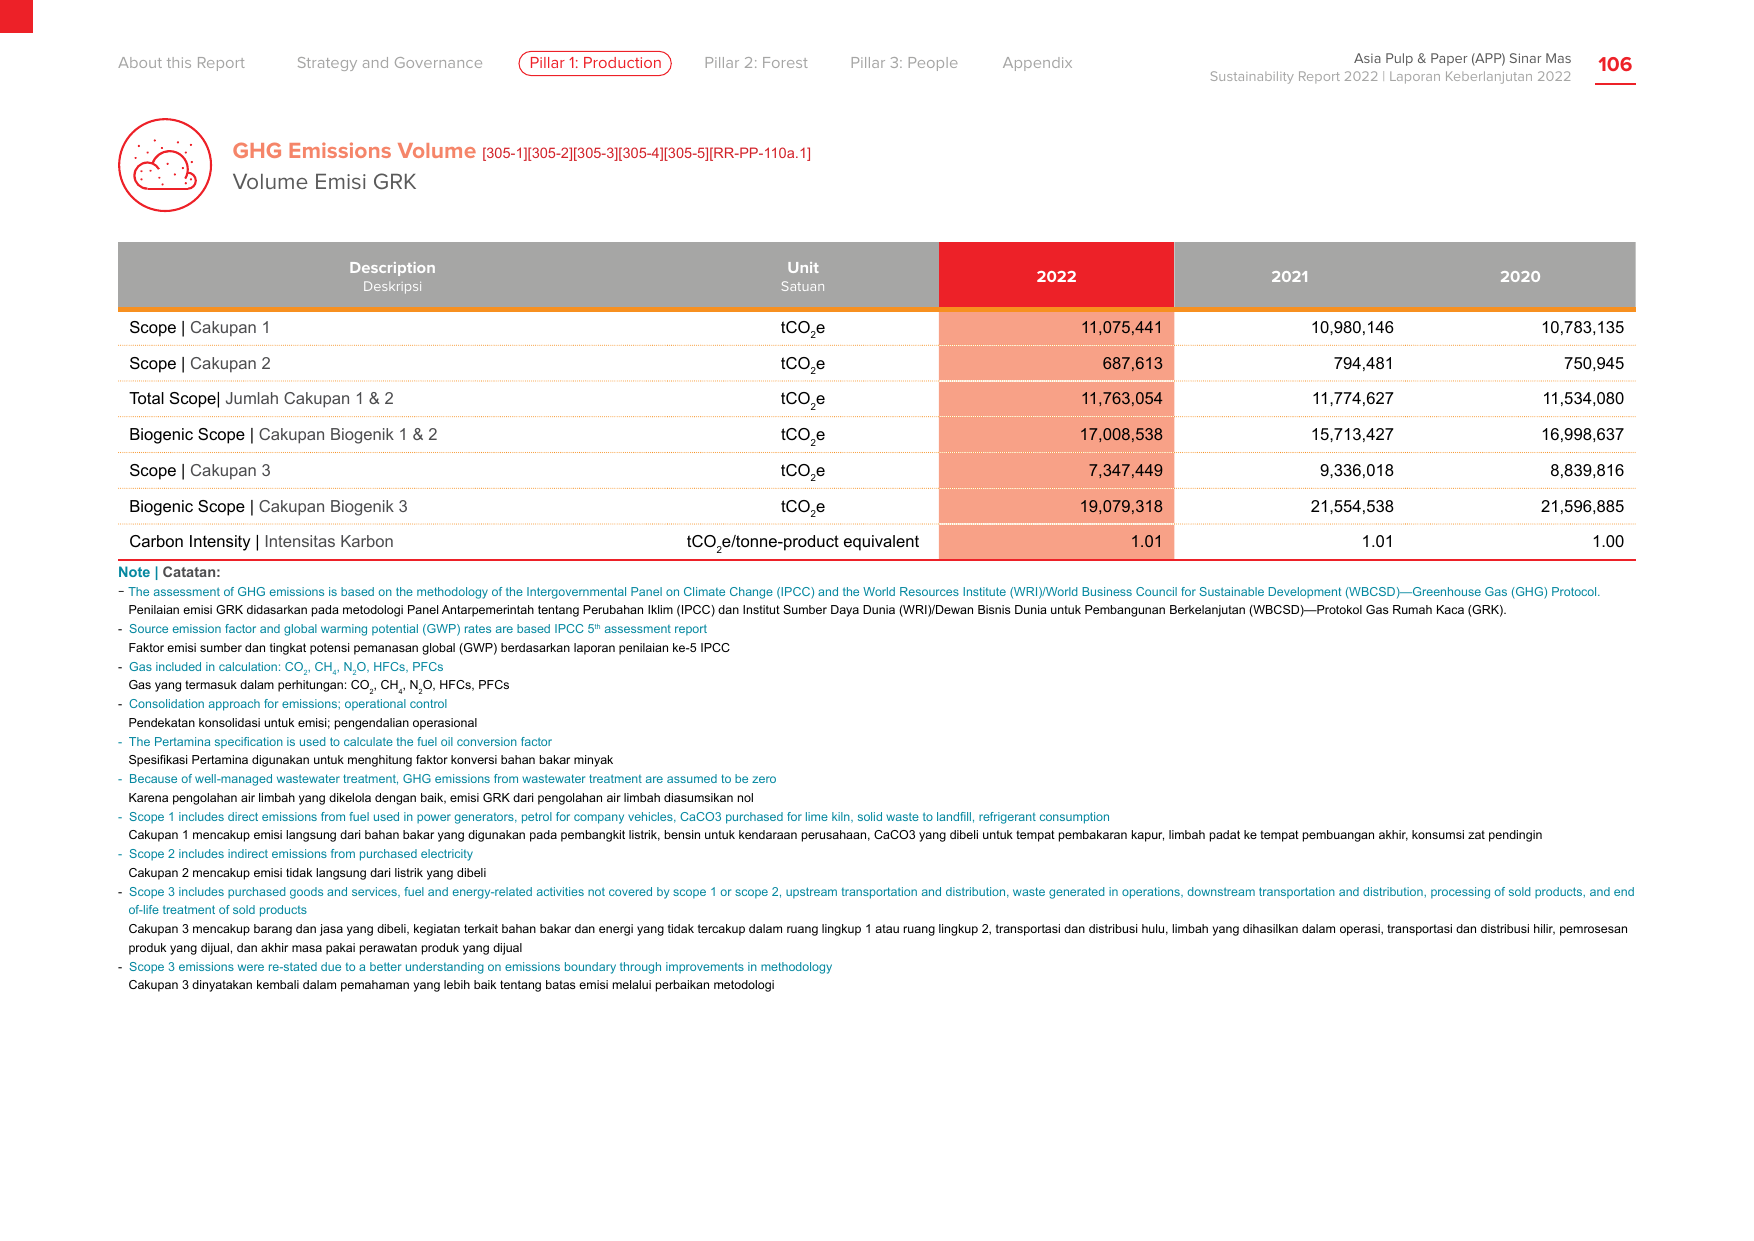Go to Strategy and Governance section
This screenshot has width=1754, height=1241.
389,63
